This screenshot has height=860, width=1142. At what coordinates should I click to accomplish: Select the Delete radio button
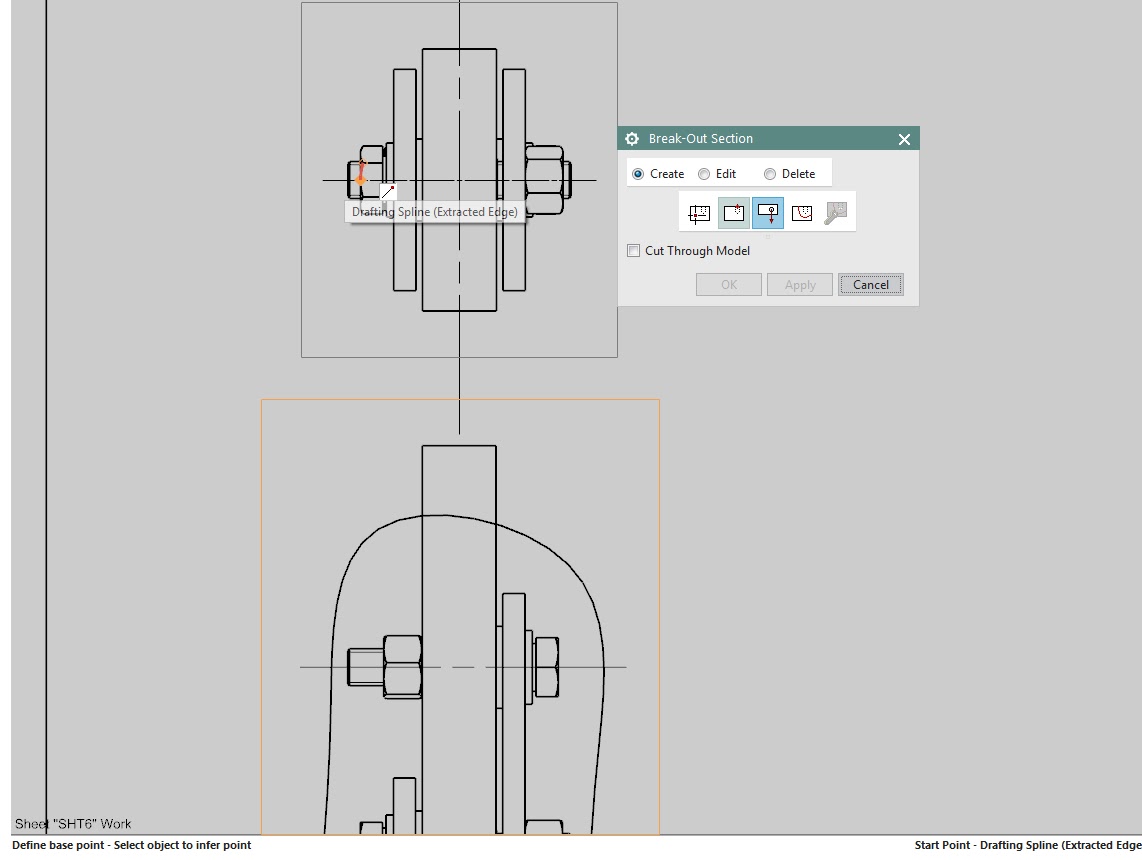[770, 173]
